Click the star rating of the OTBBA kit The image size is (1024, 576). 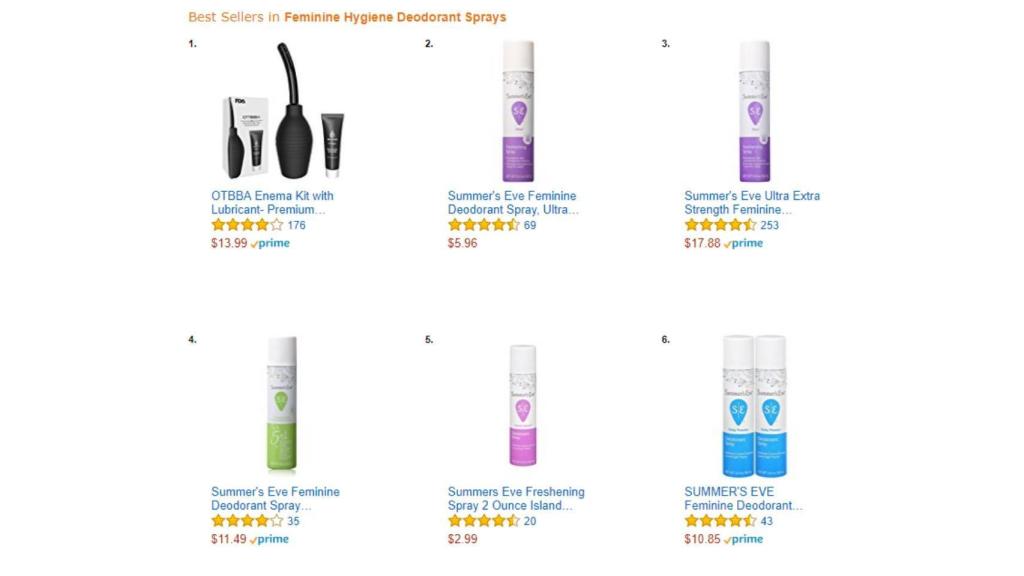(x=247, y=225)
